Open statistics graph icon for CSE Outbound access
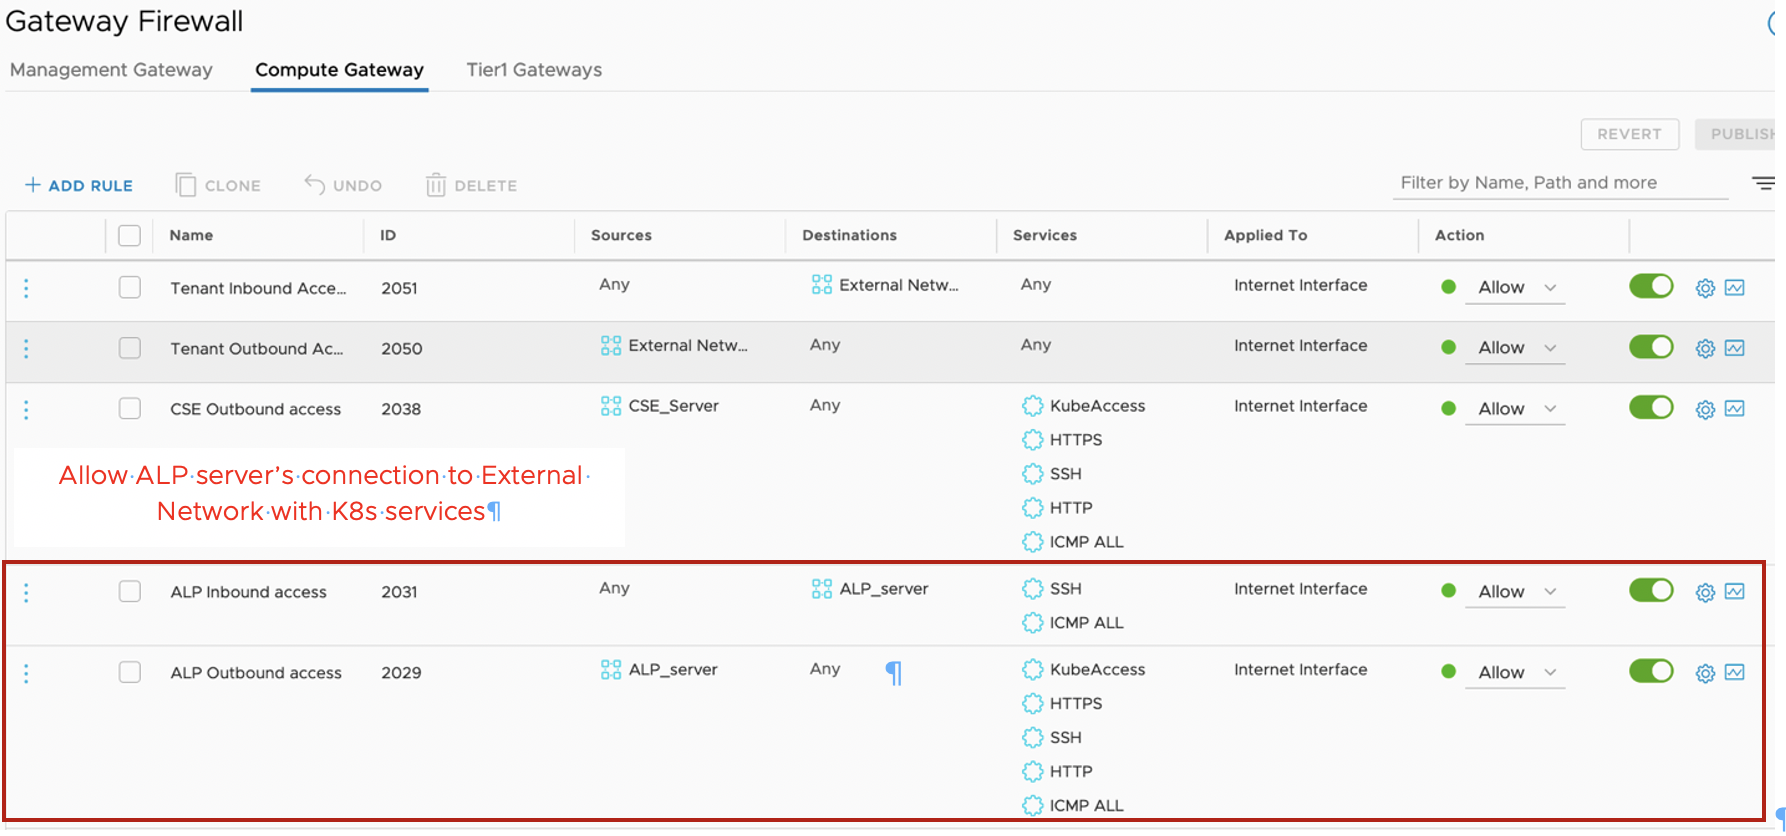Screen dimensions: 1786x836 click(1735, 409)
